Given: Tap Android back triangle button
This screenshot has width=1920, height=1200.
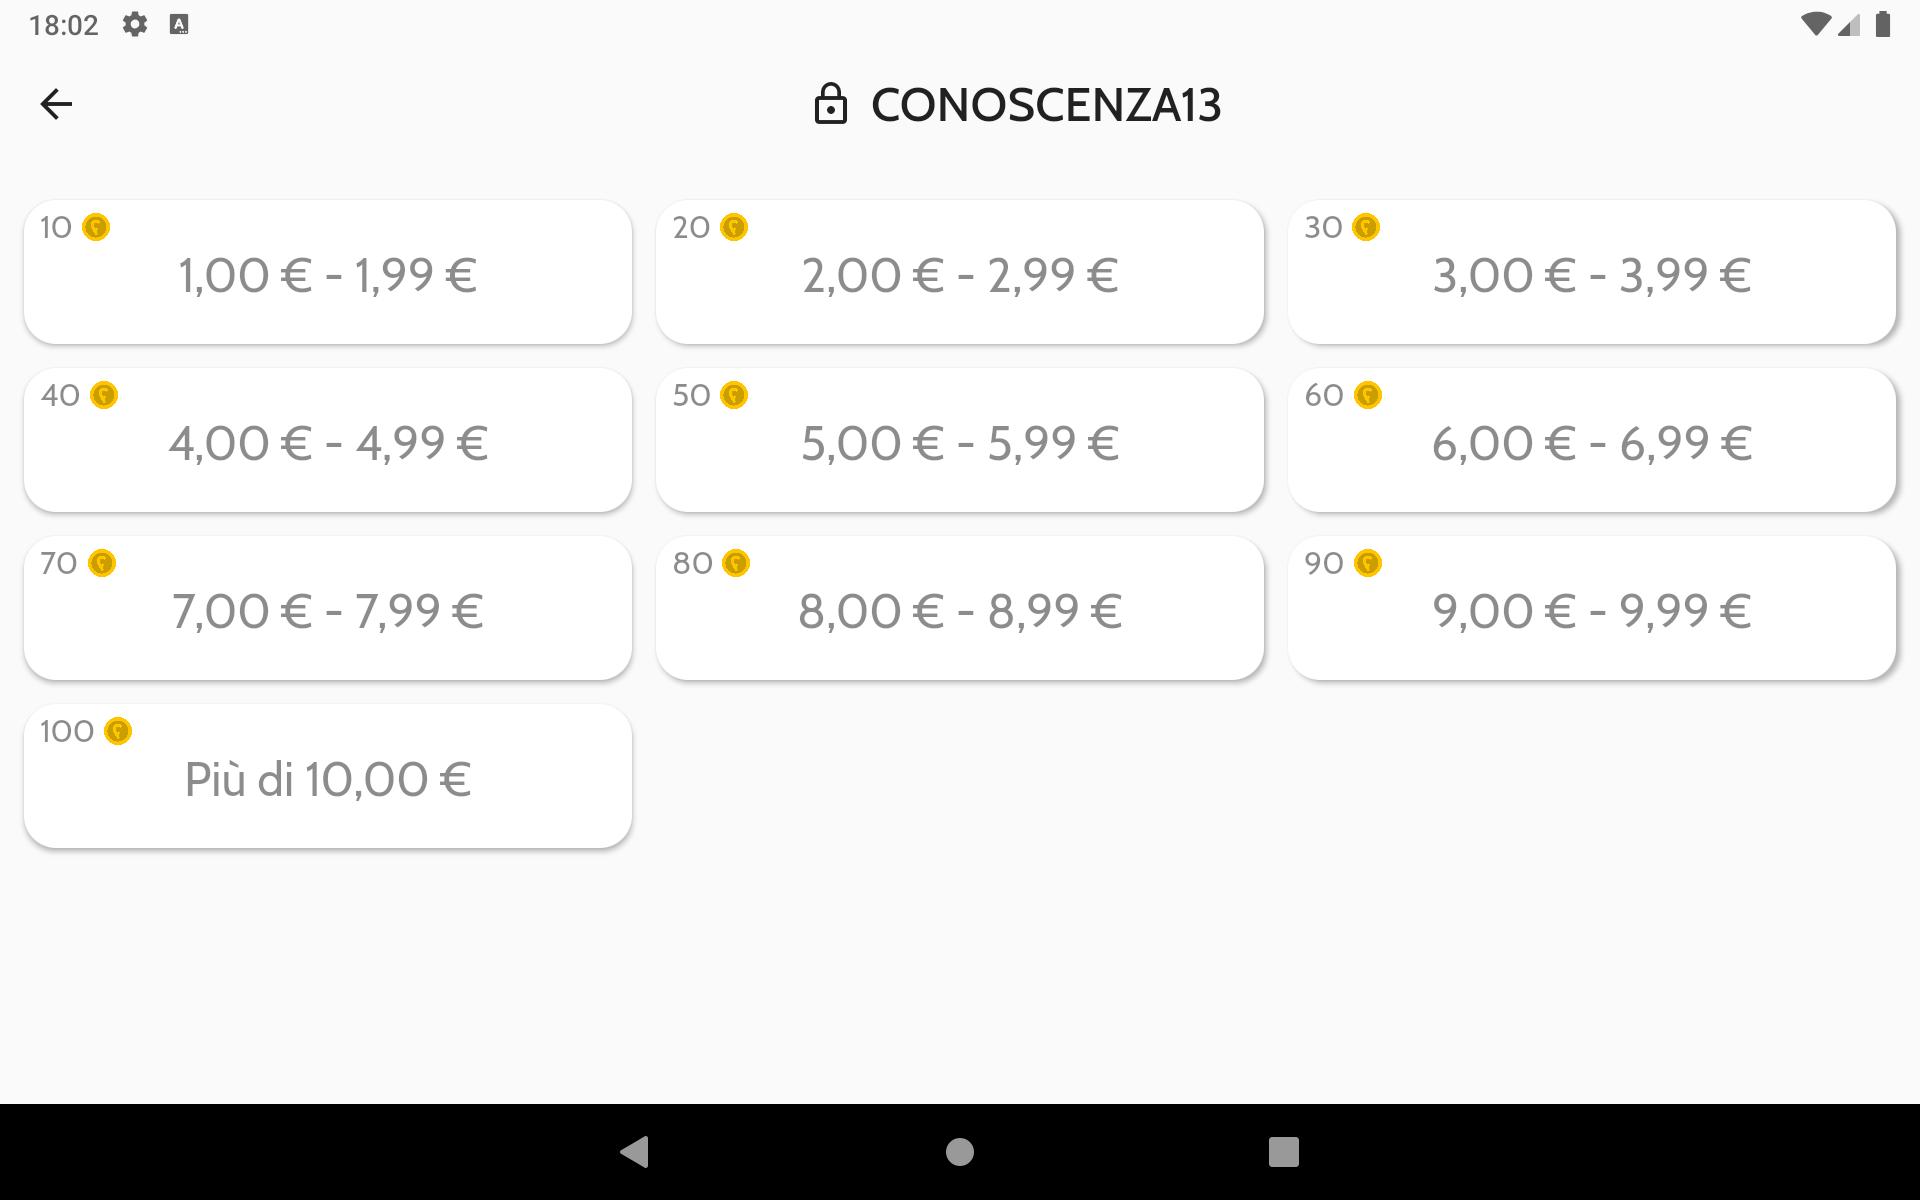Looking at the screenshot, I should pyautogui.click(x=635, y=1152).
